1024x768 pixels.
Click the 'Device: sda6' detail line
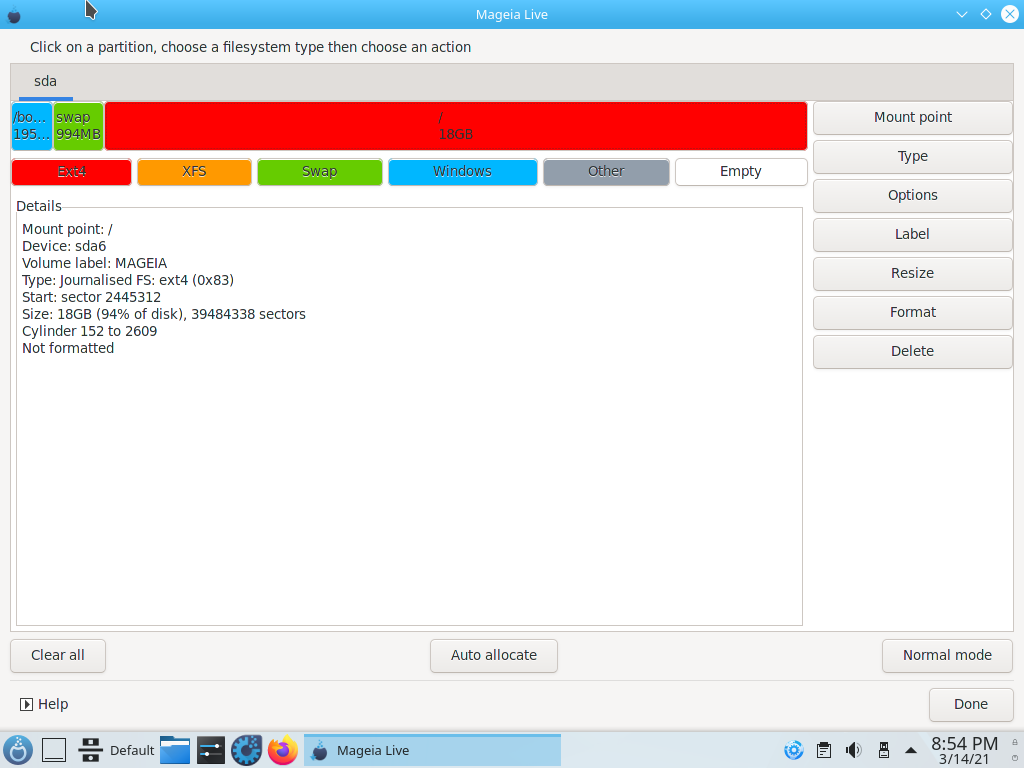pos(64,246)
